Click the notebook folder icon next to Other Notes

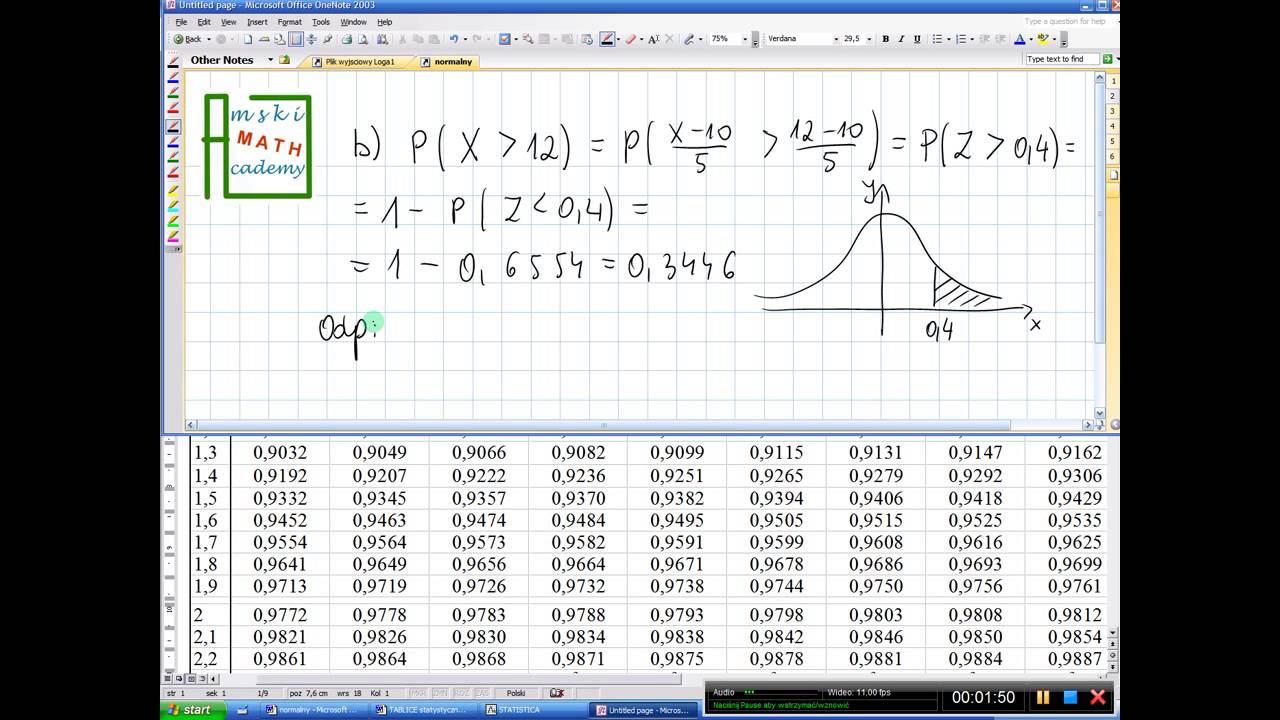pyautogui.click(x=285, y=60)
